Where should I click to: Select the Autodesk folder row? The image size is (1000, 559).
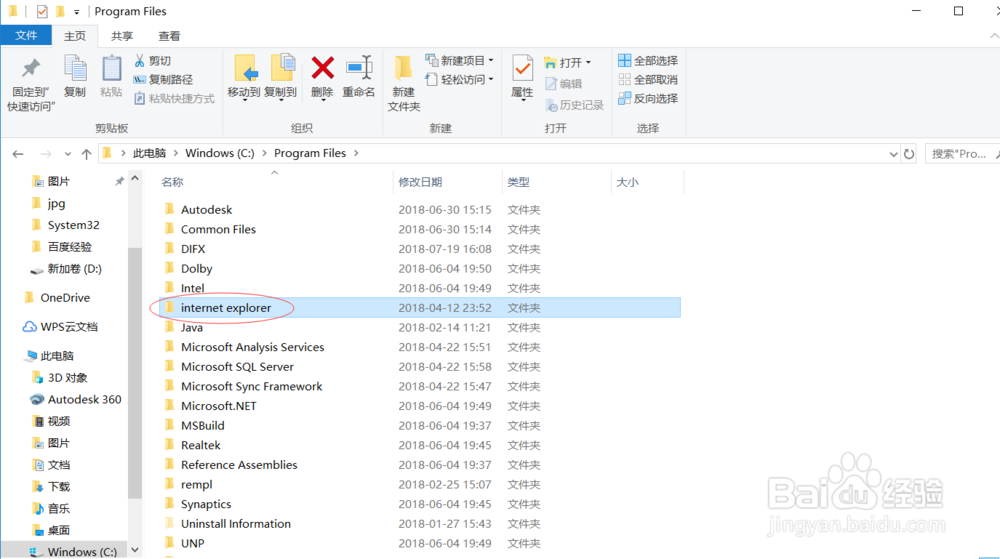[420, 210]
